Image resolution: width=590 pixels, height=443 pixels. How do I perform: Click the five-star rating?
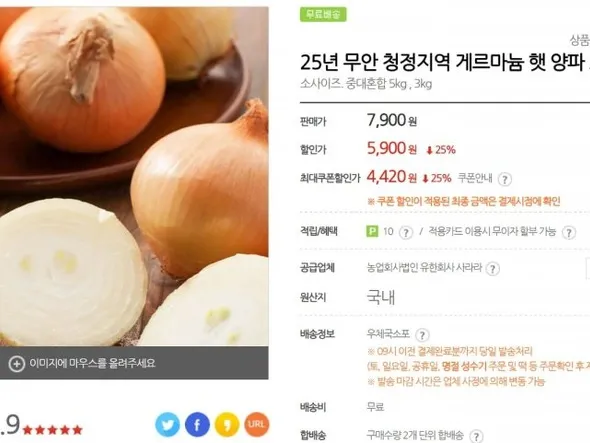click(x=52, y=430)
